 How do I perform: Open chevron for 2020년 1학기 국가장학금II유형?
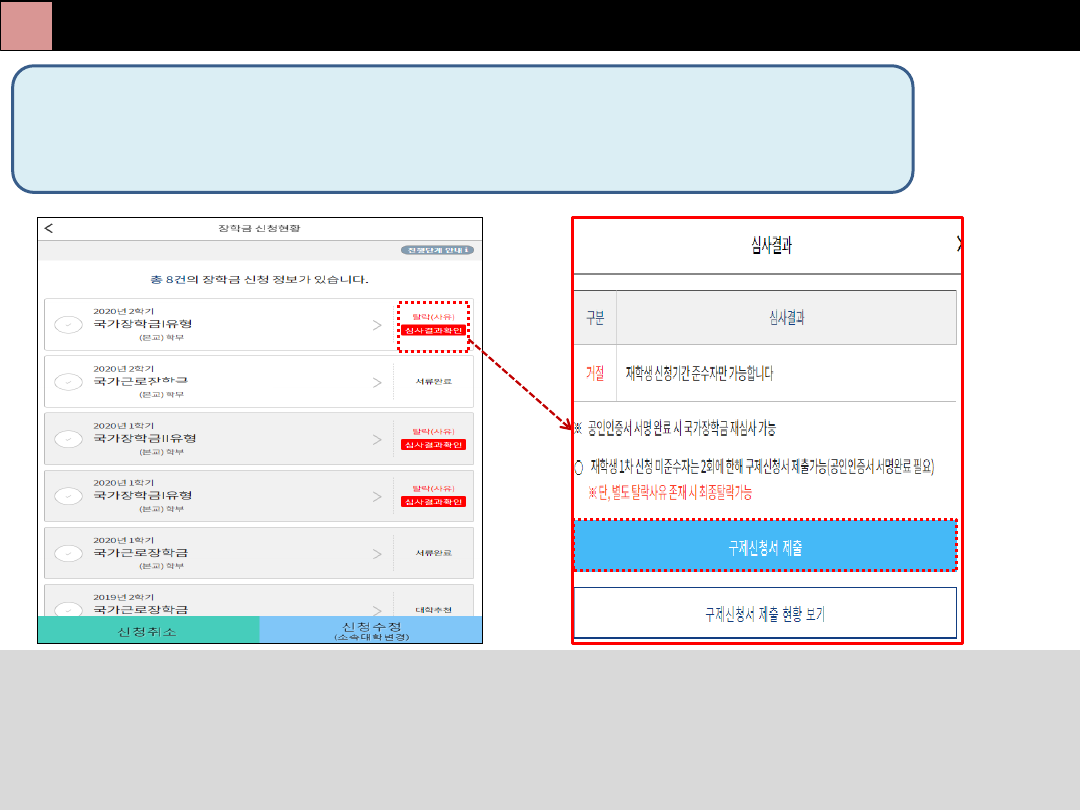[x=377, y=439]
